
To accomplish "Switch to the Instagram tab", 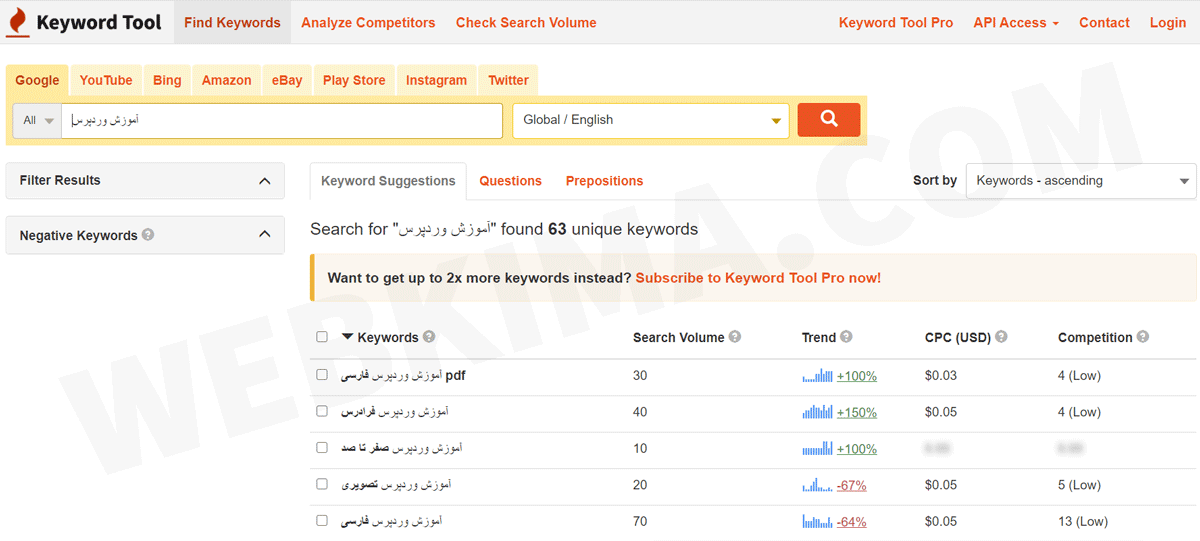I will point(436,80).
